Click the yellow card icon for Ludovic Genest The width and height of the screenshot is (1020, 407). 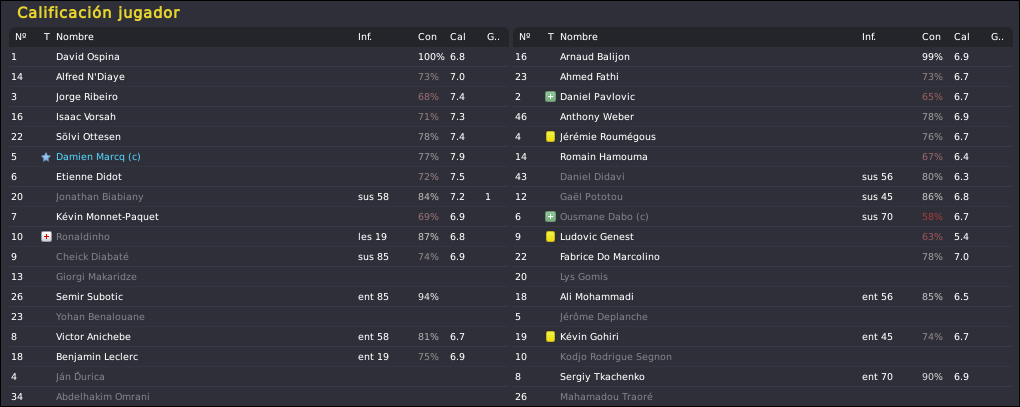pyautogui.click(x=550, y=237)
